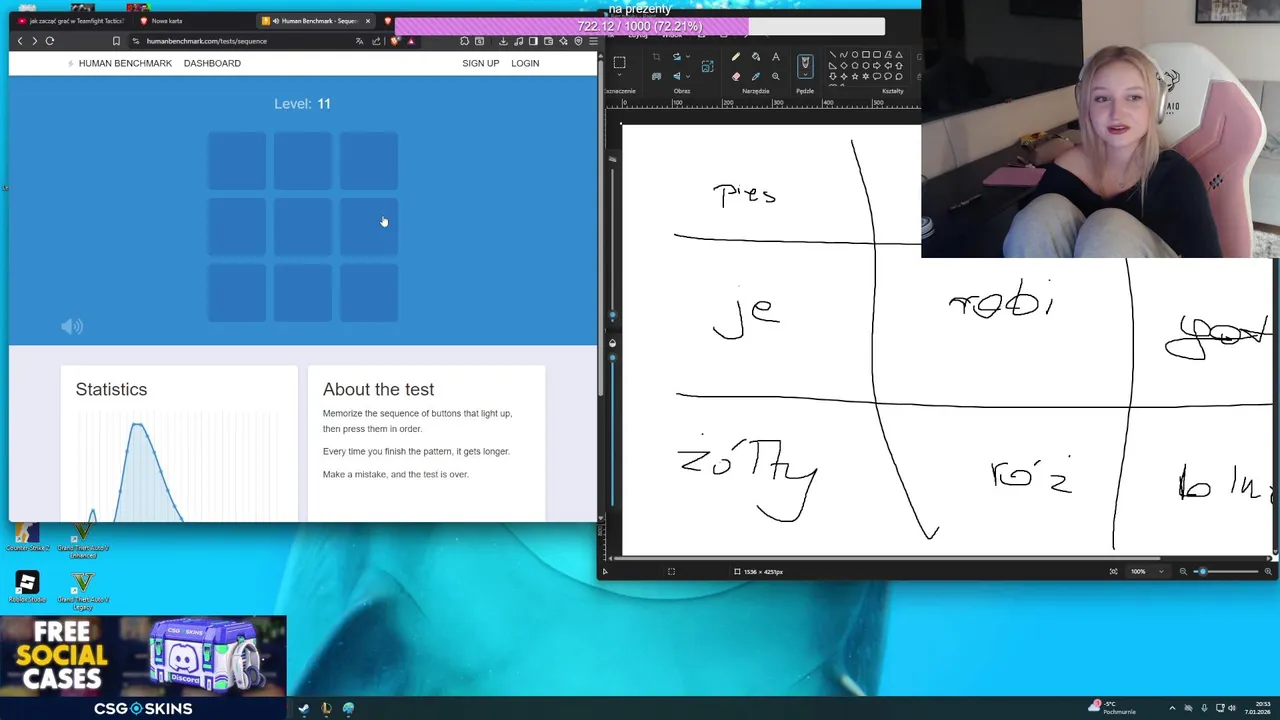Image resolution: width=1280 pixels, height=720 pixels.
Task: Select the Text tool in Paint
Action: [776, 57]
